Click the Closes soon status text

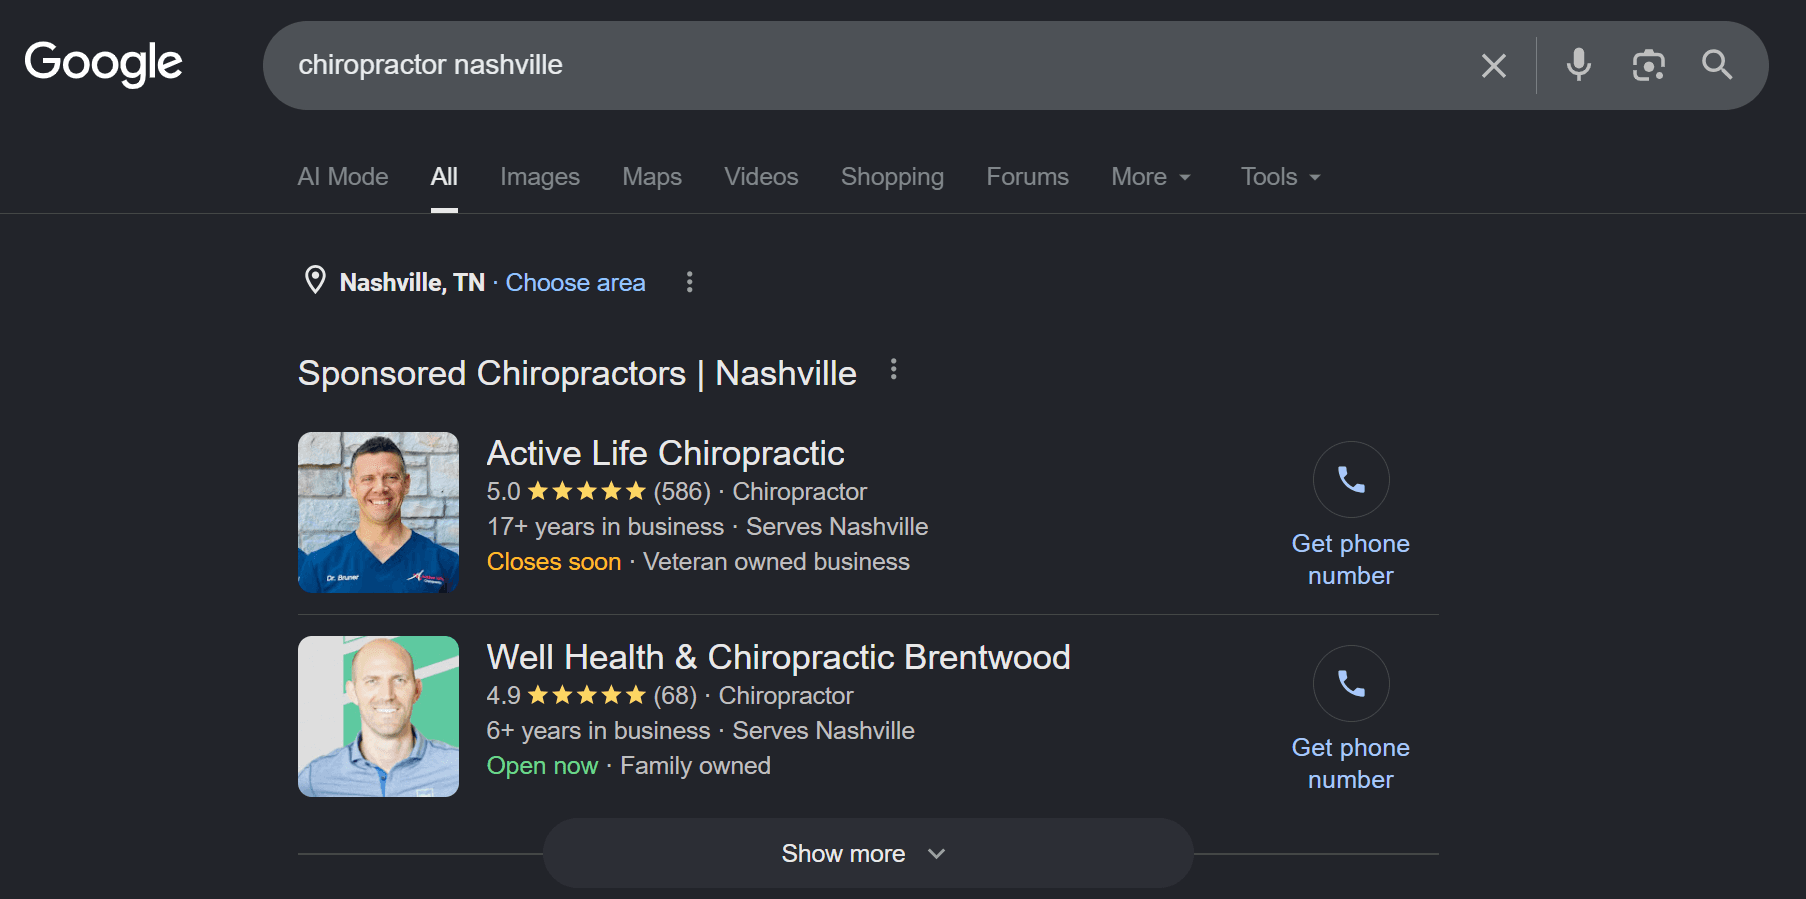pos(554,562)
